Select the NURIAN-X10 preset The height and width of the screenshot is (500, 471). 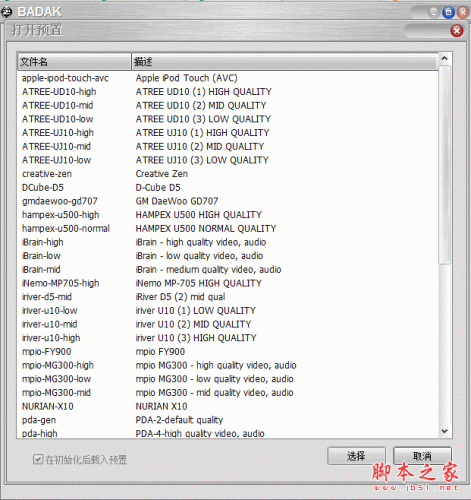point(48,406)
